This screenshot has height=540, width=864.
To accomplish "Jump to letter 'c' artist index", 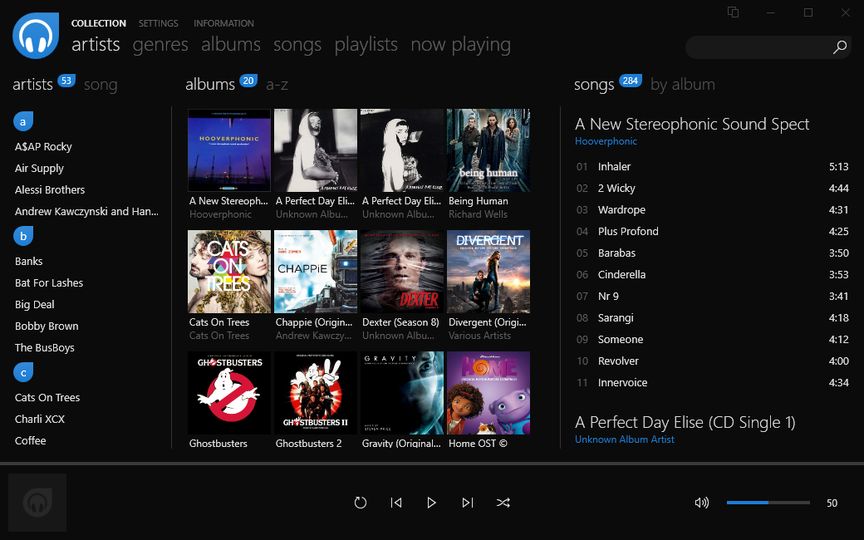I will point(23,372).
